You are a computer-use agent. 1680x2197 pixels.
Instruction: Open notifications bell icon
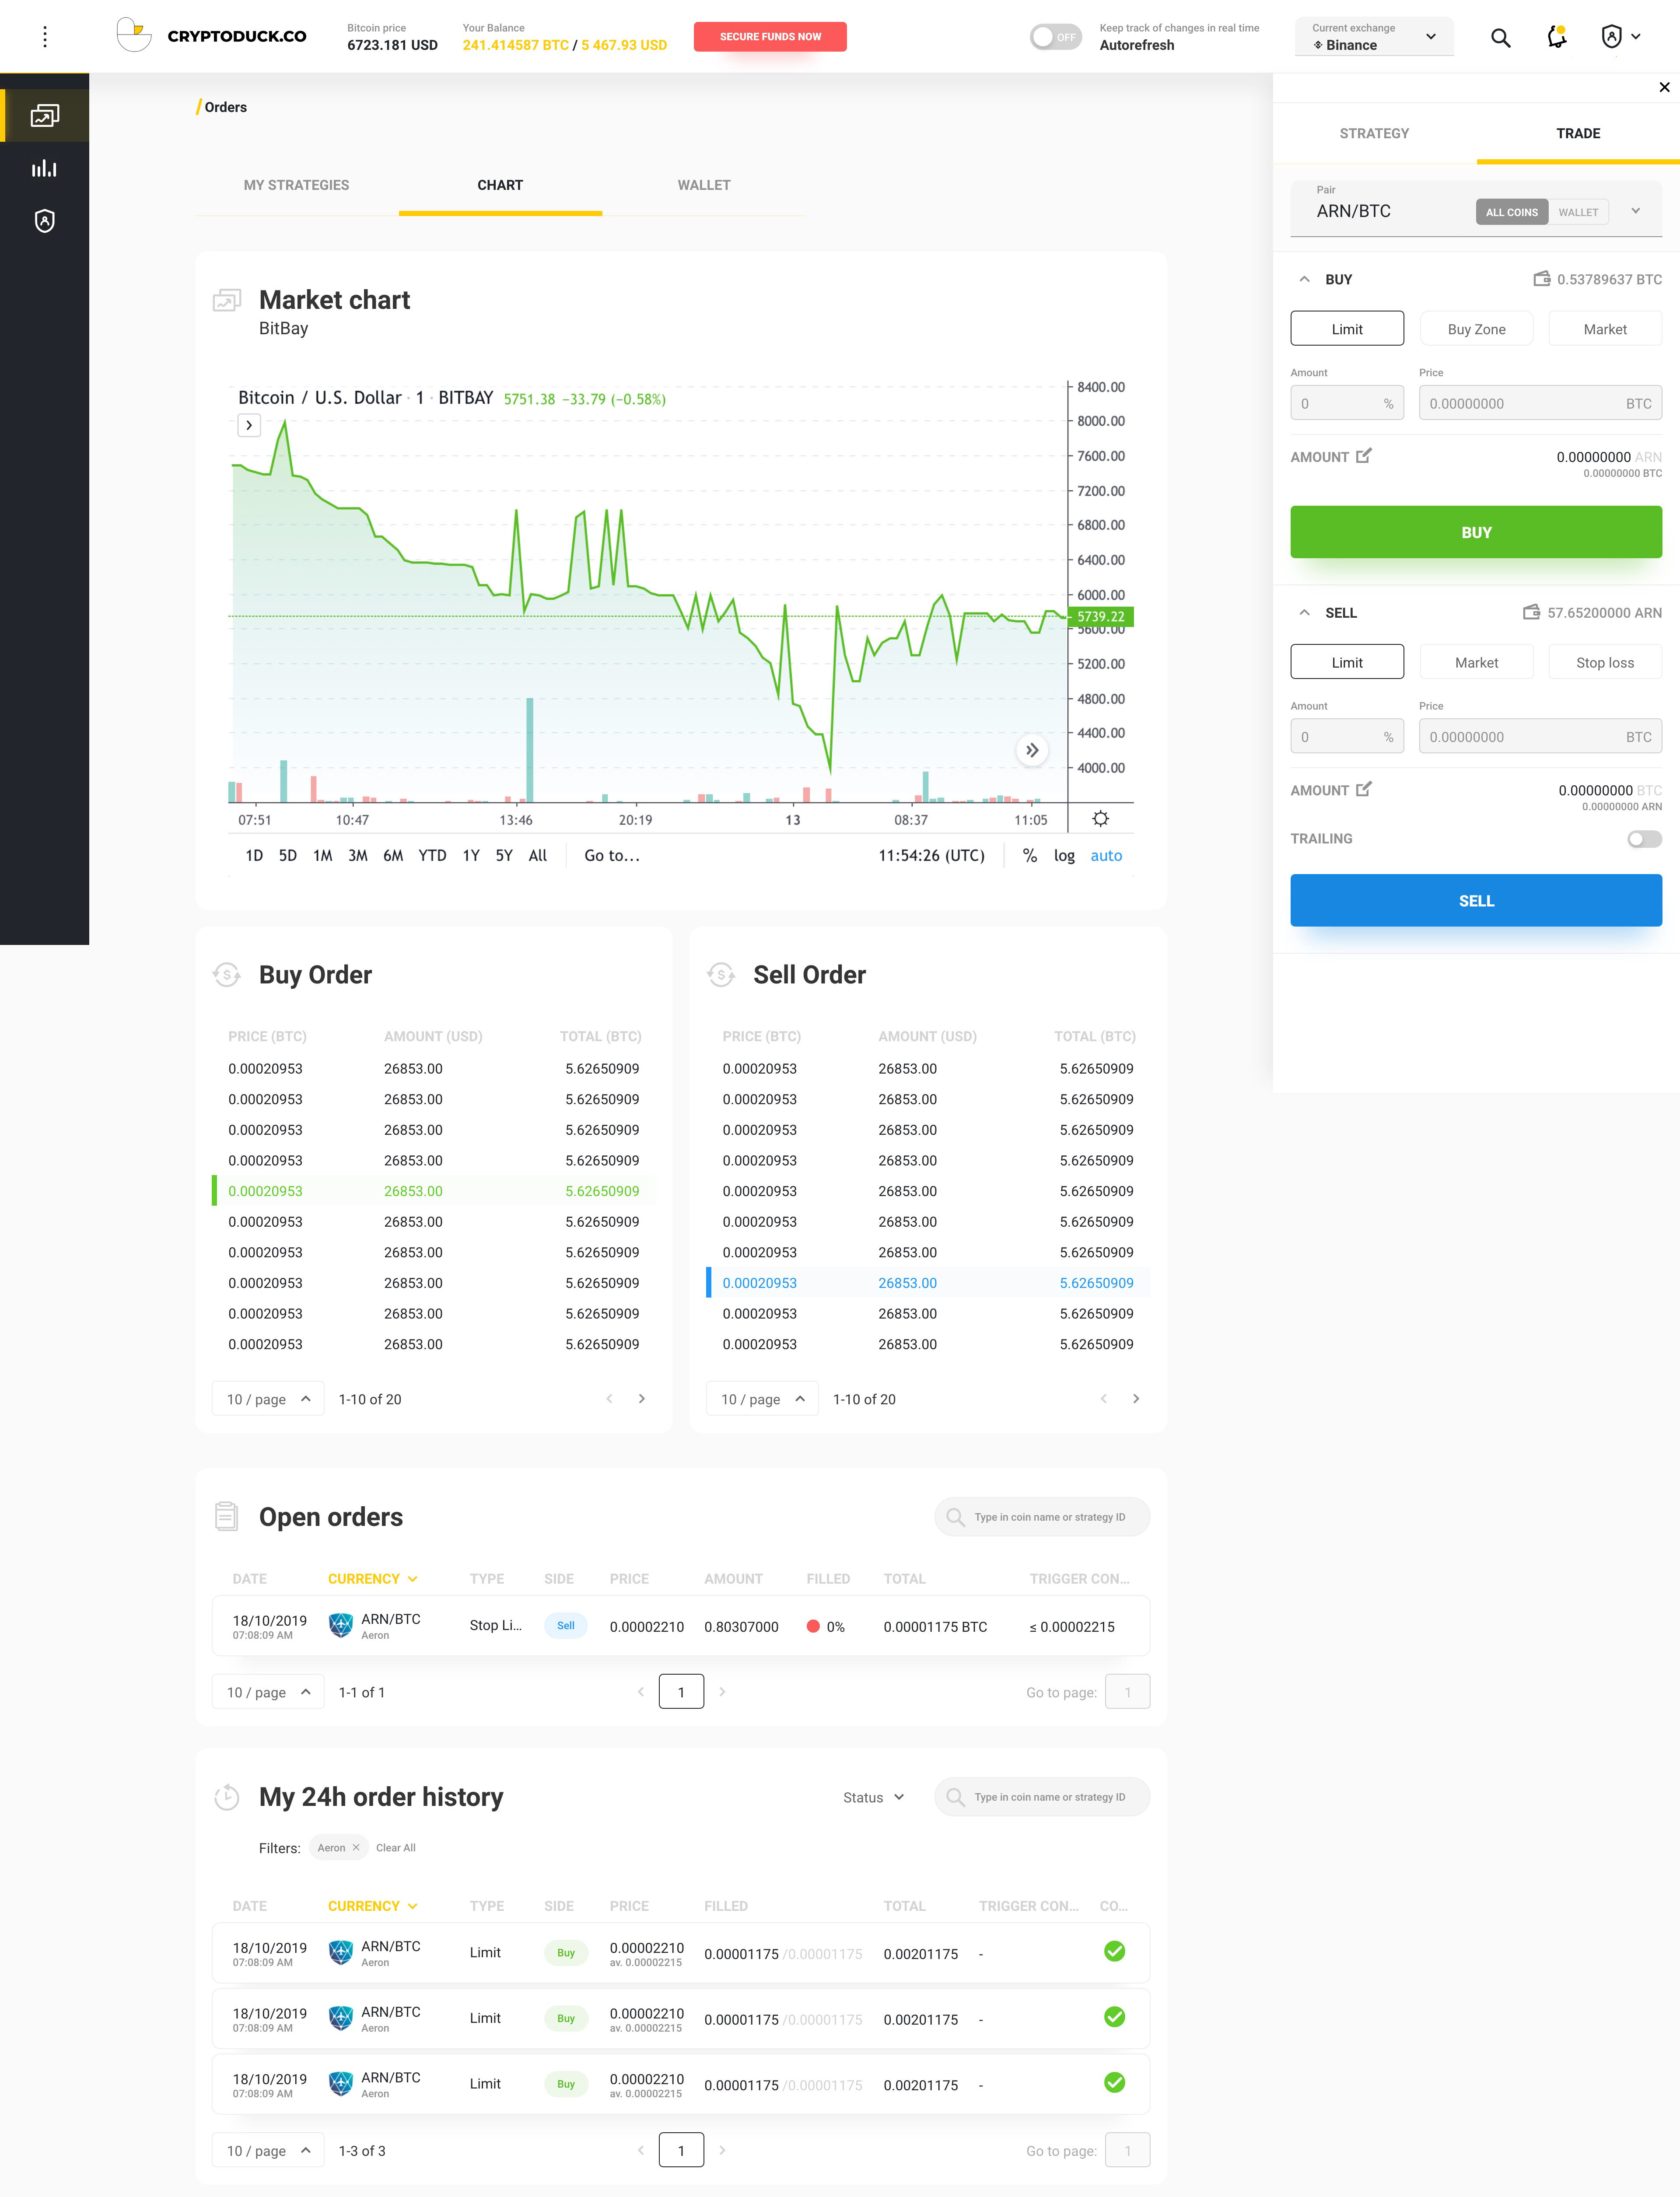click(x=1557, y=37)
